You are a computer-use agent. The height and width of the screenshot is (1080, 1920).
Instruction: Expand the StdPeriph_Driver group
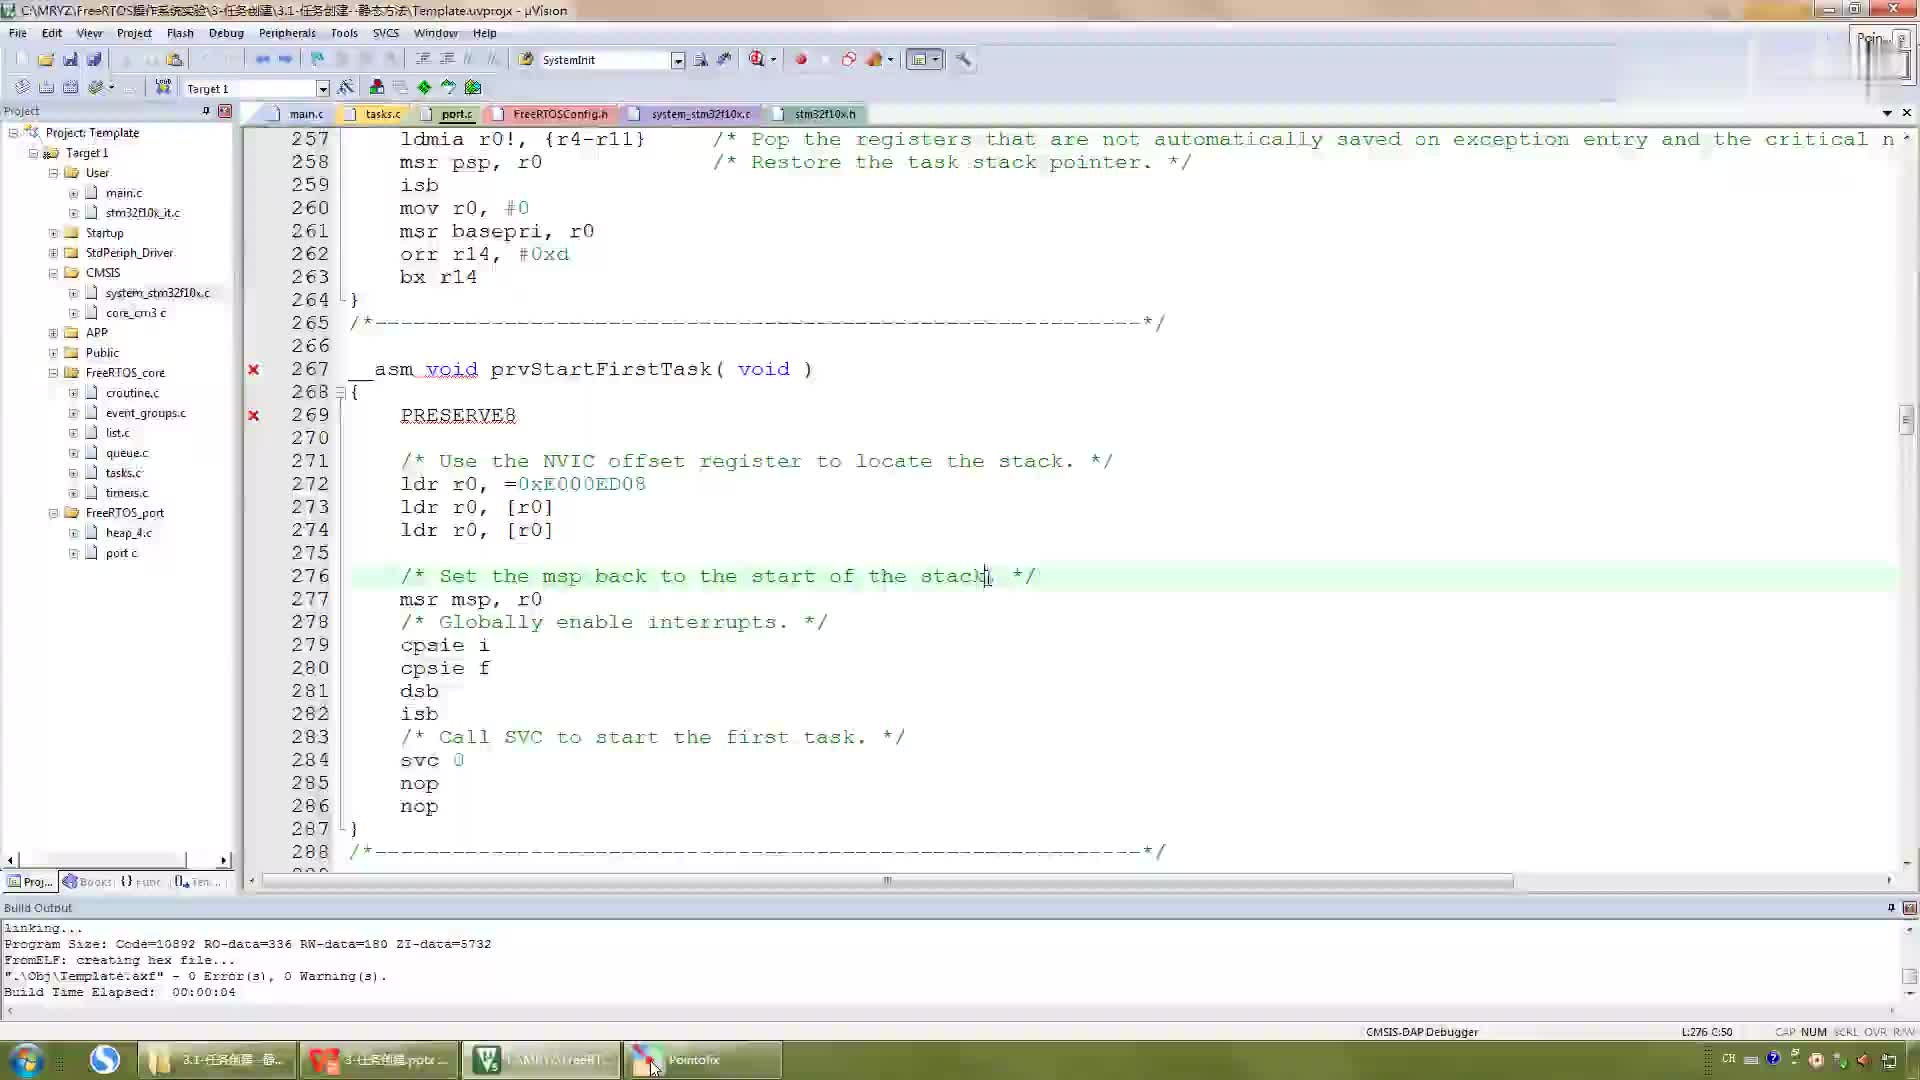[x=54, y=253]
